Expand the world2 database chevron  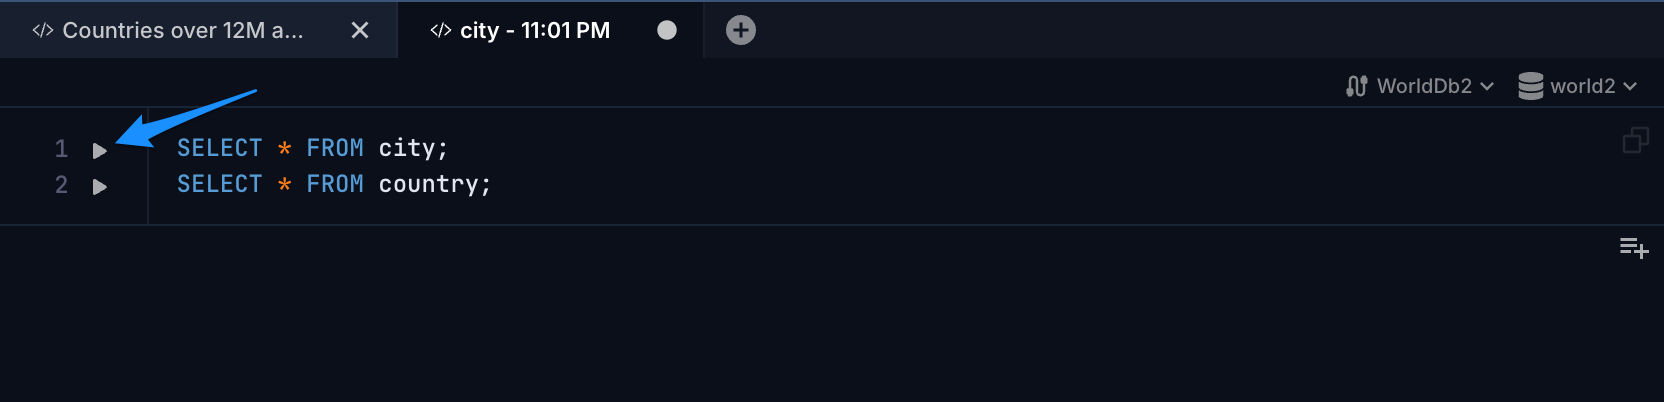coord(1630,87)
